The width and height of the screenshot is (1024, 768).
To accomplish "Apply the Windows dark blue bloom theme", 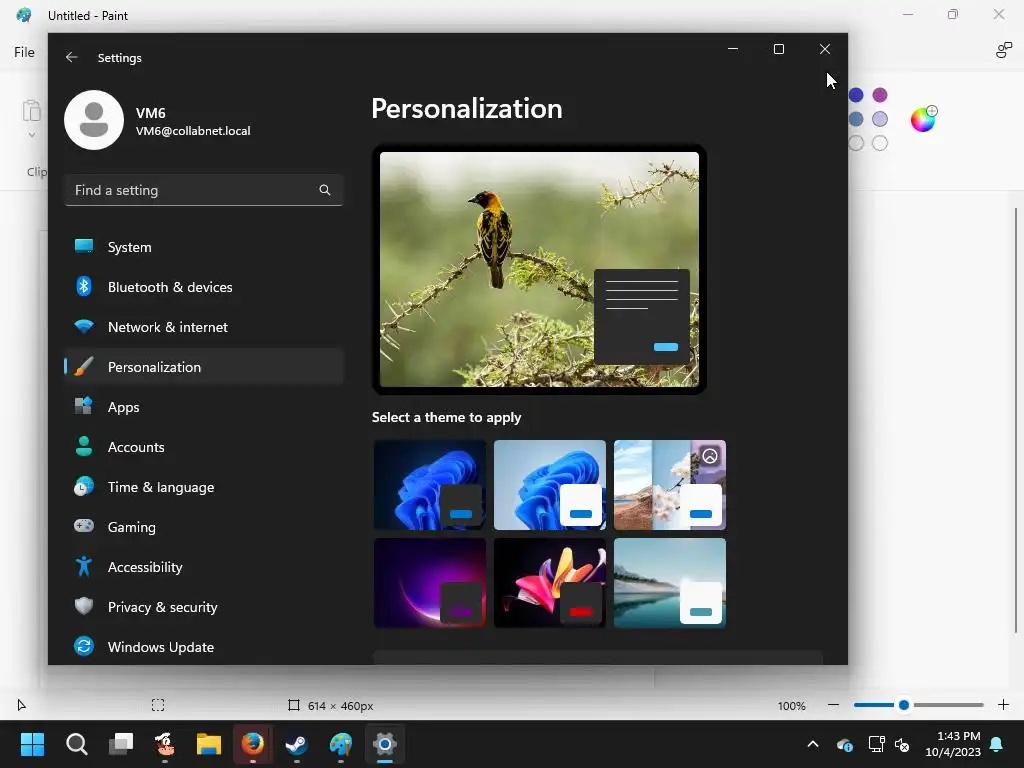I will 430,485.
